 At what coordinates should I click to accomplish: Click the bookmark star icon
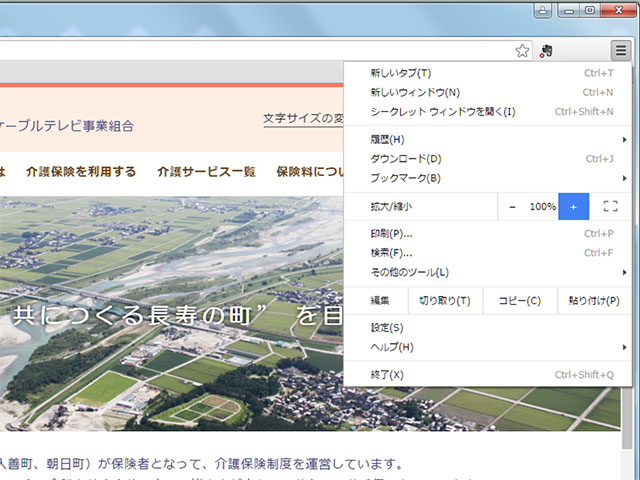click(x=522, y=51)
